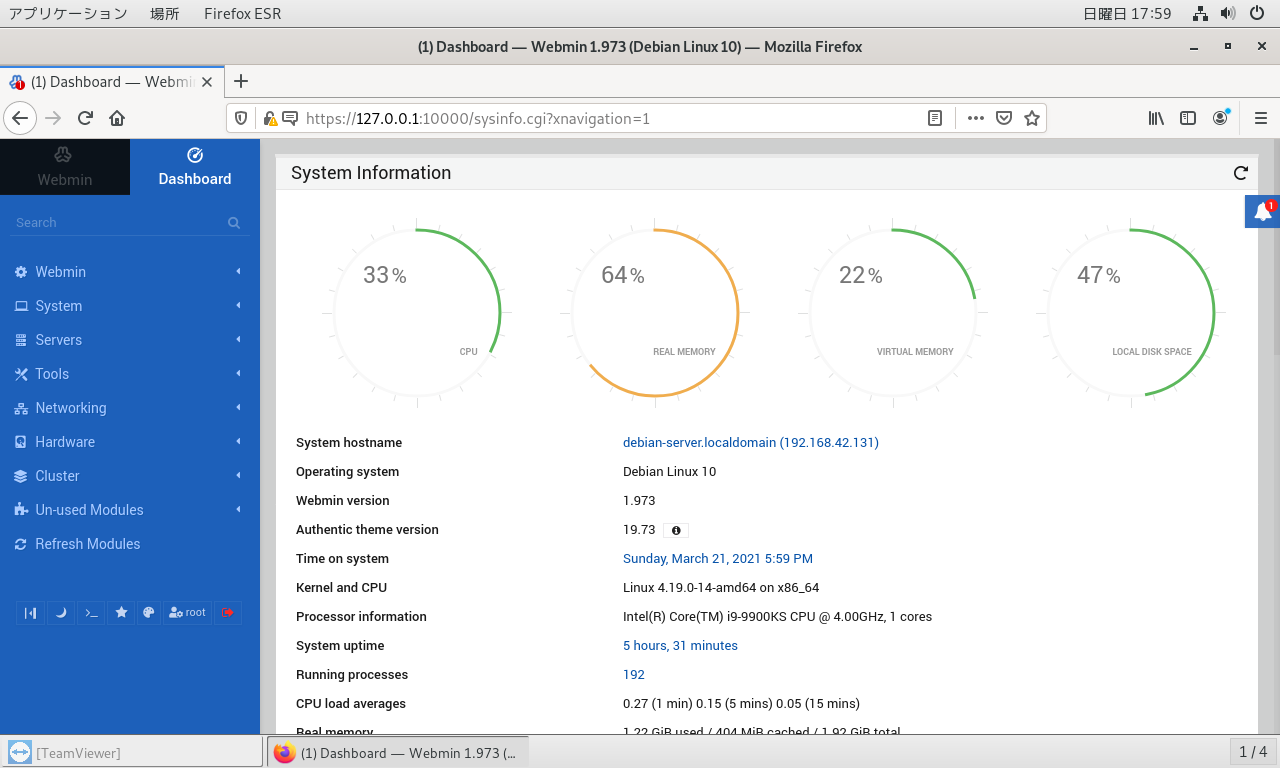
Task: Open theme configuration palette icon
Action: coord(149,612)
